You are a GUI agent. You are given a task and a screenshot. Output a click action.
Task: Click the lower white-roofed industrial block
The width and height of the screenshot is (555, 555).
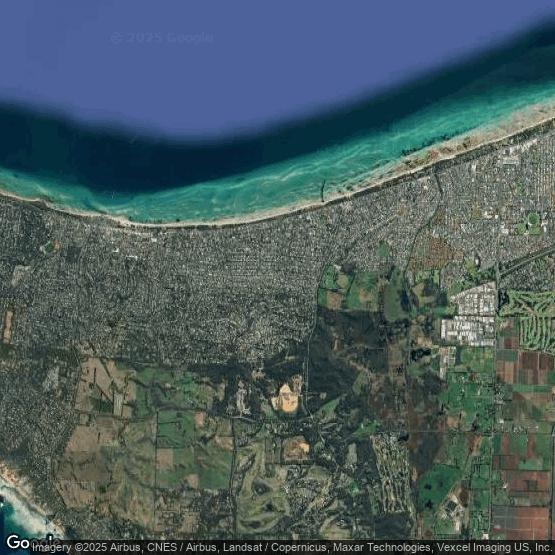tap(468, 331)
